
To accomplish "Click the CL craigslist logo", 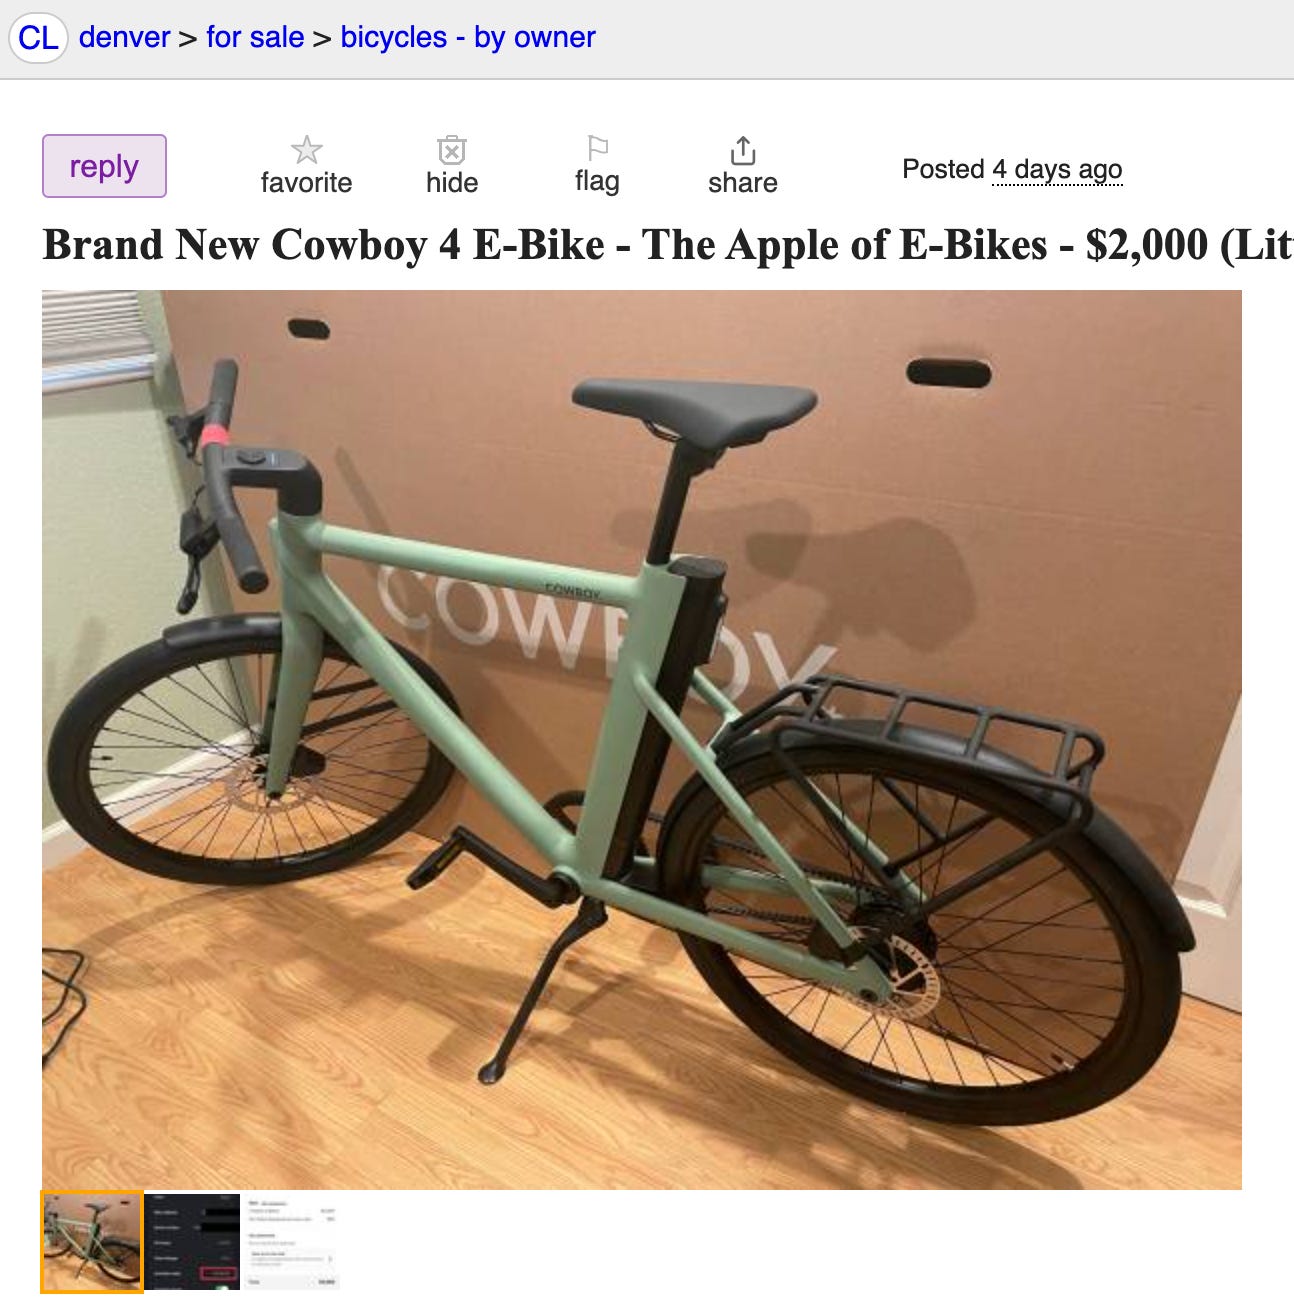I will click(x=38, y=38).
